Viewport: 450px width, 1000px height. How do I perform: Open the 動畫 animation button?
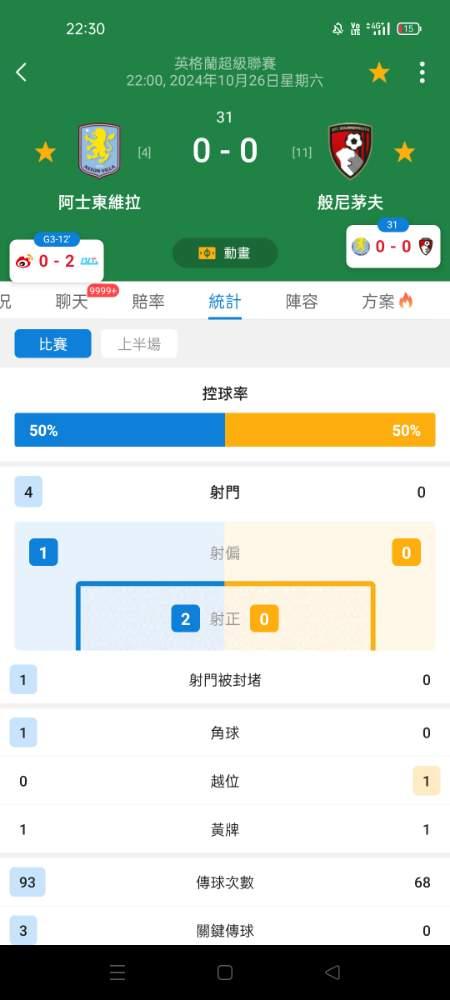(225, 253)
